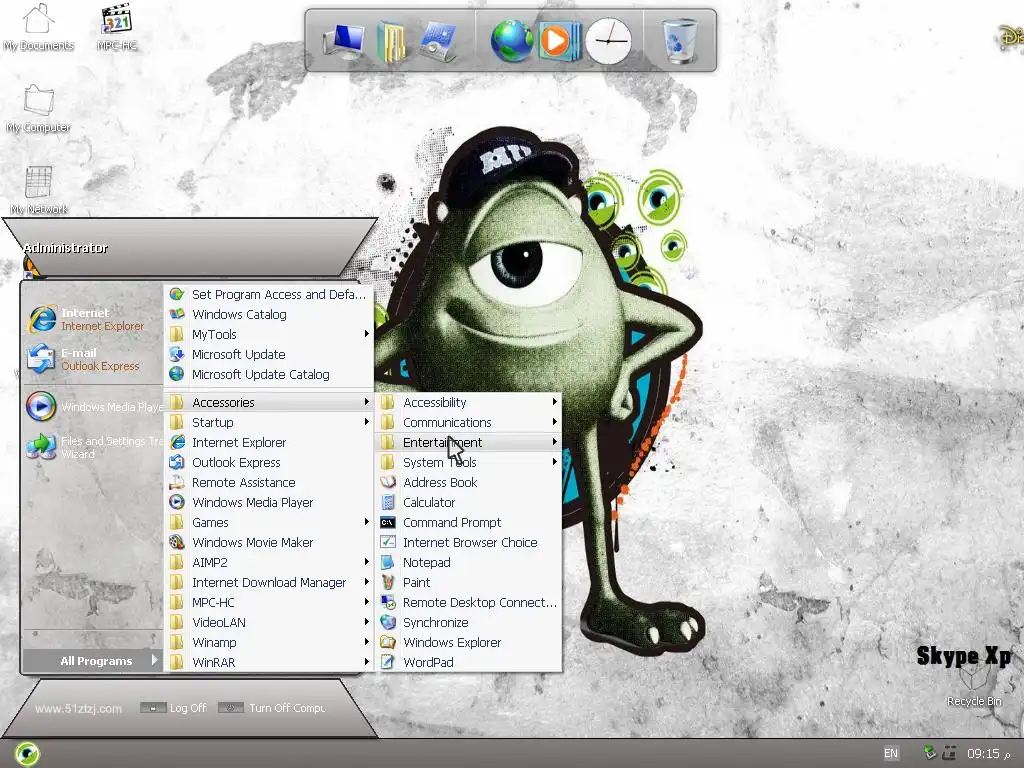Open Internet Explorer in All Programs list
Viewport: 1024px width, 768px height.
pyautogui.click(x=269, y=442)
